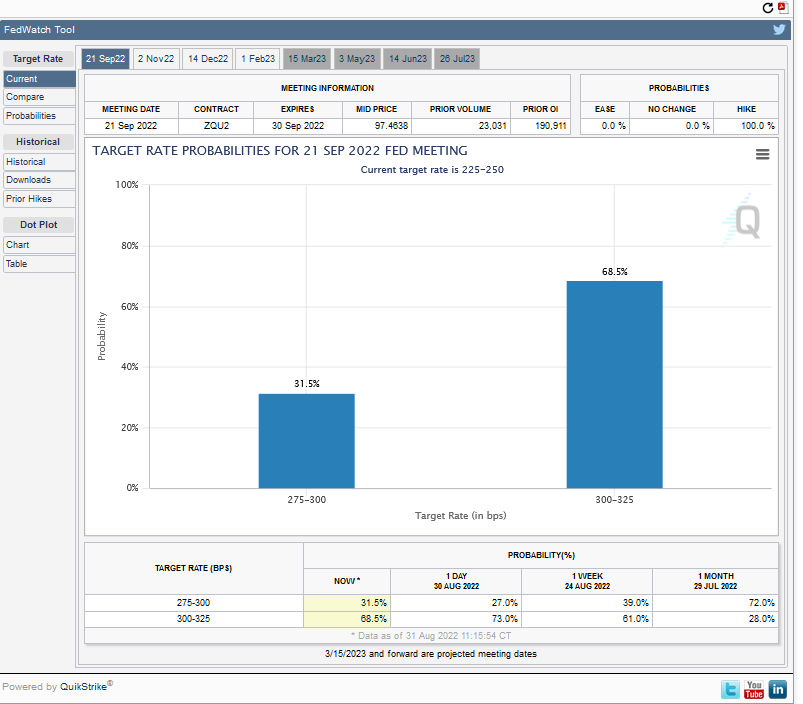Open the PDF export icon
The height and width of the screenshot is (704, 803).
tap(783, 7)
